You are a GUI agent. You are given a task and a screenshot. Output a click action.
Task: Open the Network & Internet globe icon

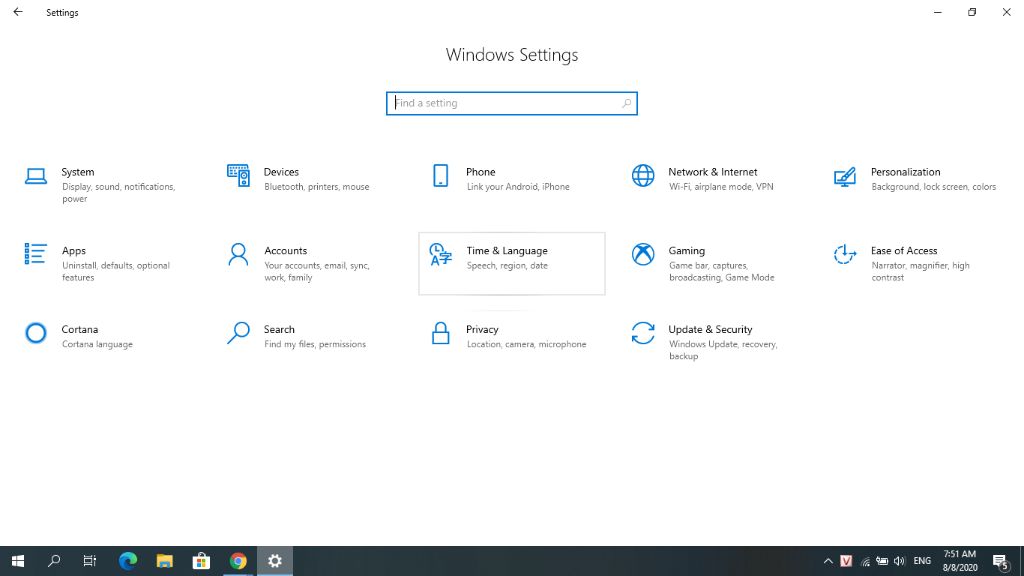pos(643,176)
